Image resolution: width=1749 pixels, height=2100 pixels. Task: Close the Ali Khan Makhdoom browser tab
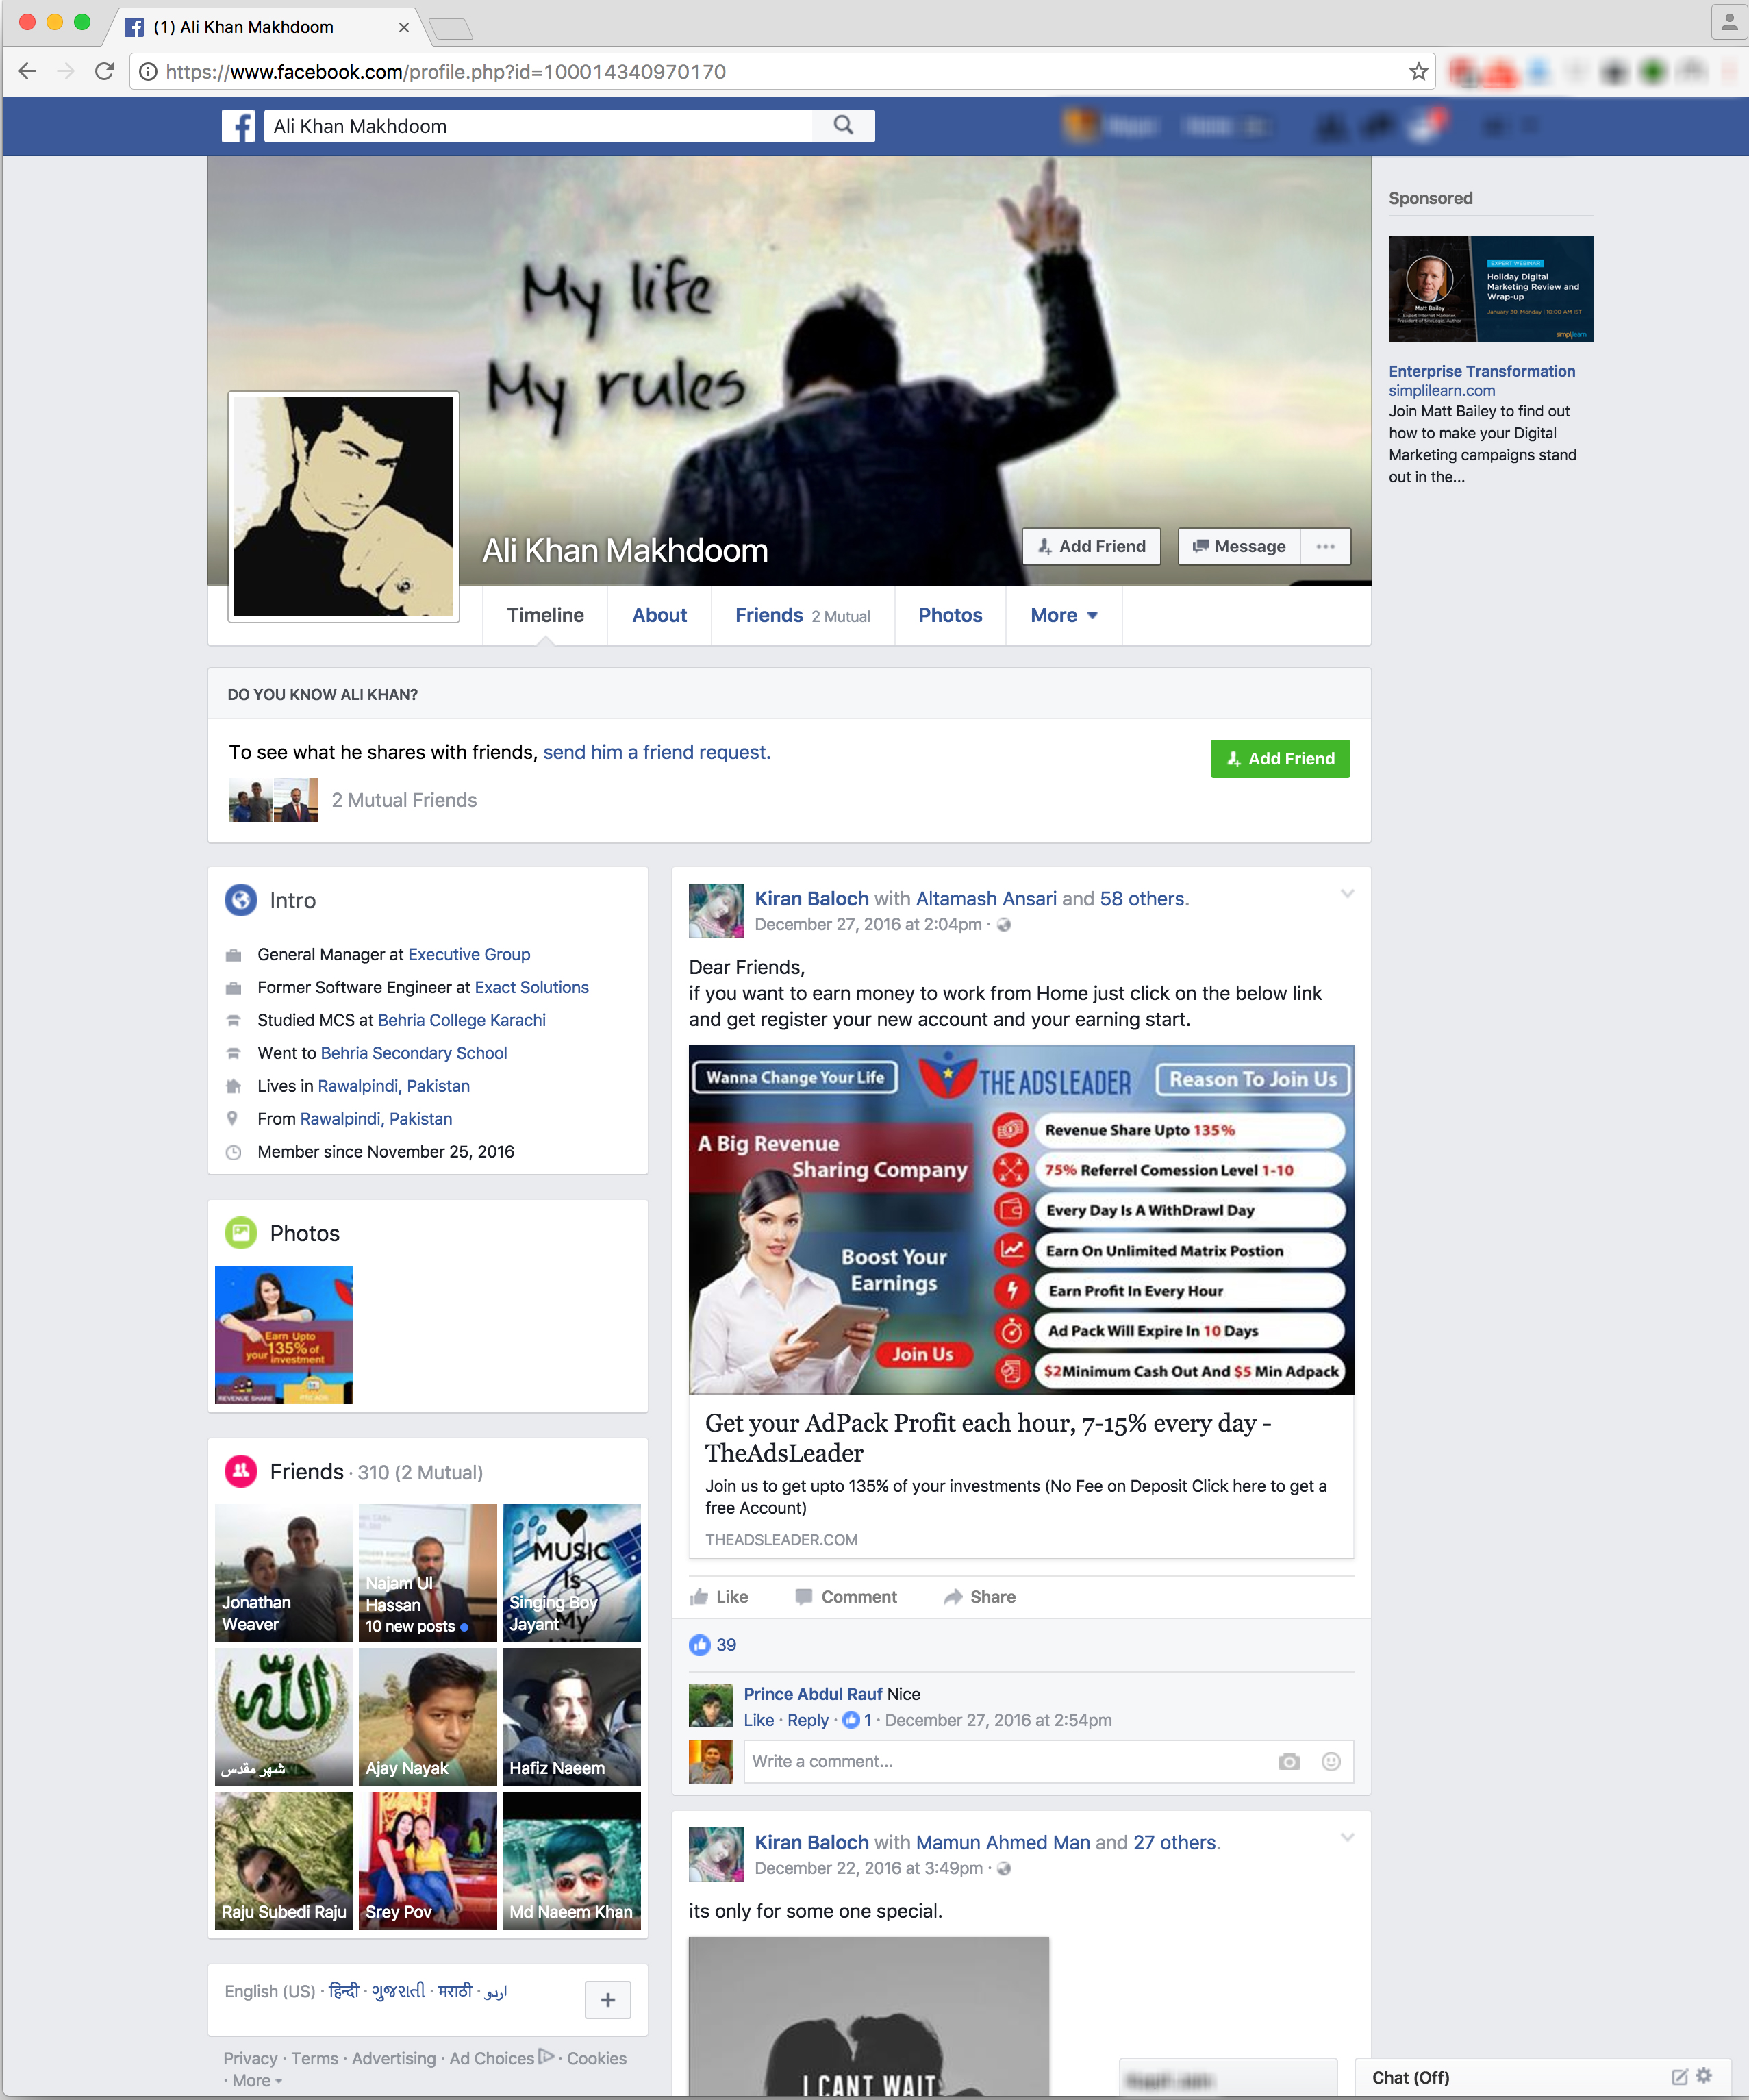tap(404, 27)
